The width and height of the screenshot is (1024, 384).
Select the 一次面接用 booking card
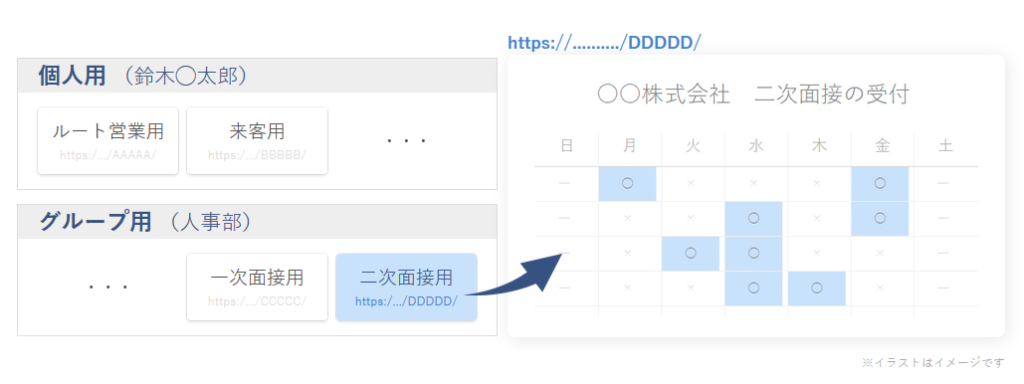(257, 287)
